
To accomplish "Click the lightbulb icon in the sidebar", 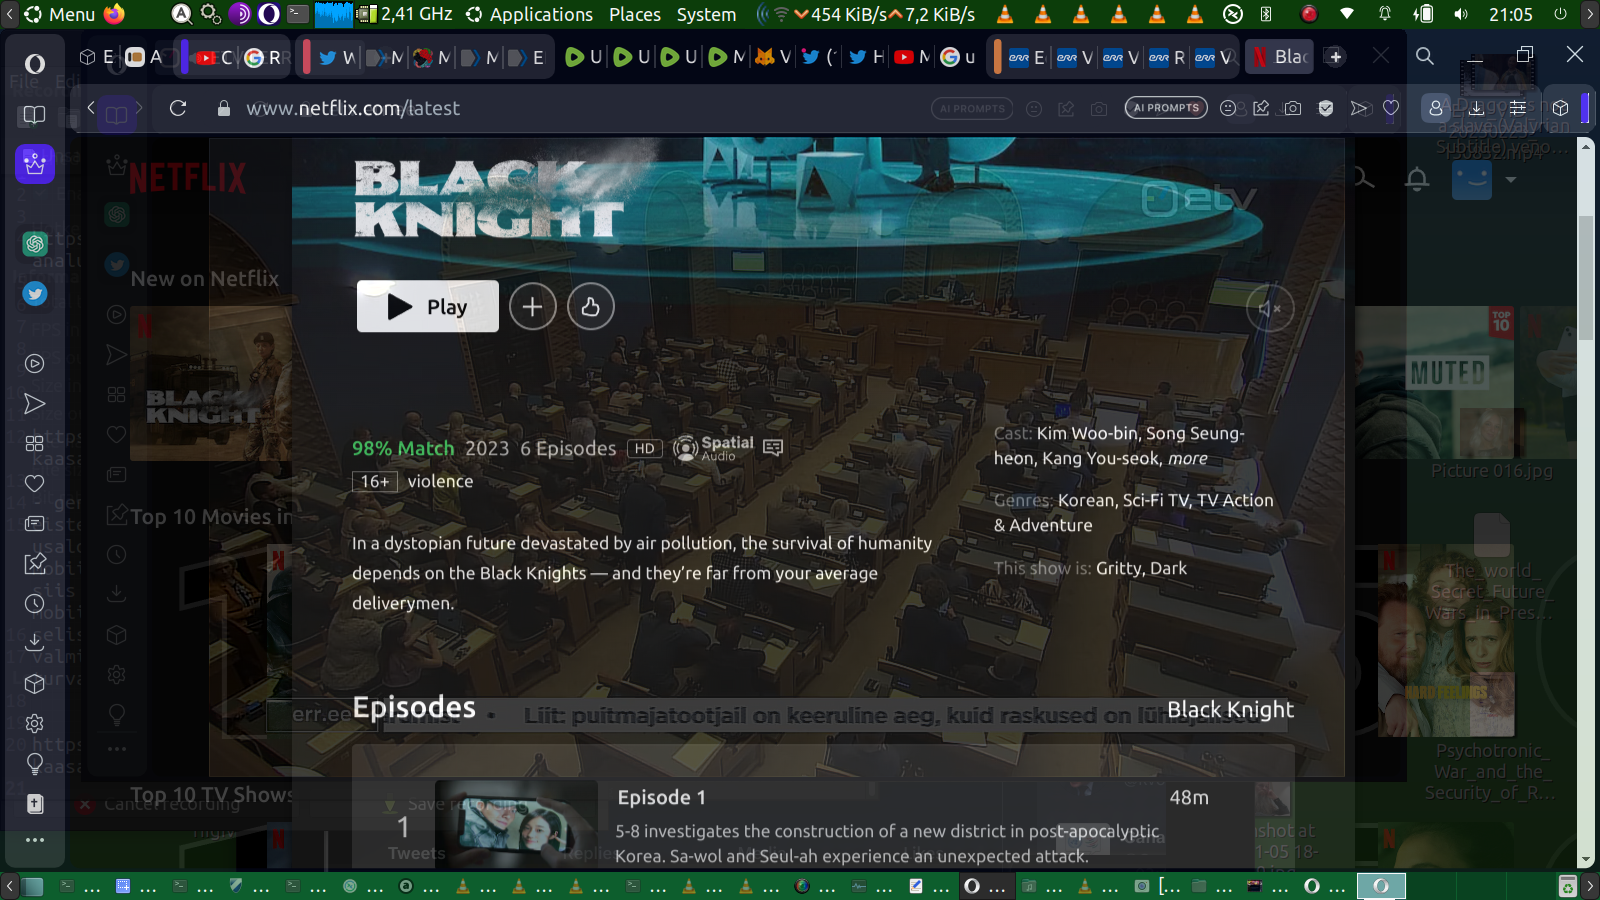I will pyautogui.click(x=35, y=764).
